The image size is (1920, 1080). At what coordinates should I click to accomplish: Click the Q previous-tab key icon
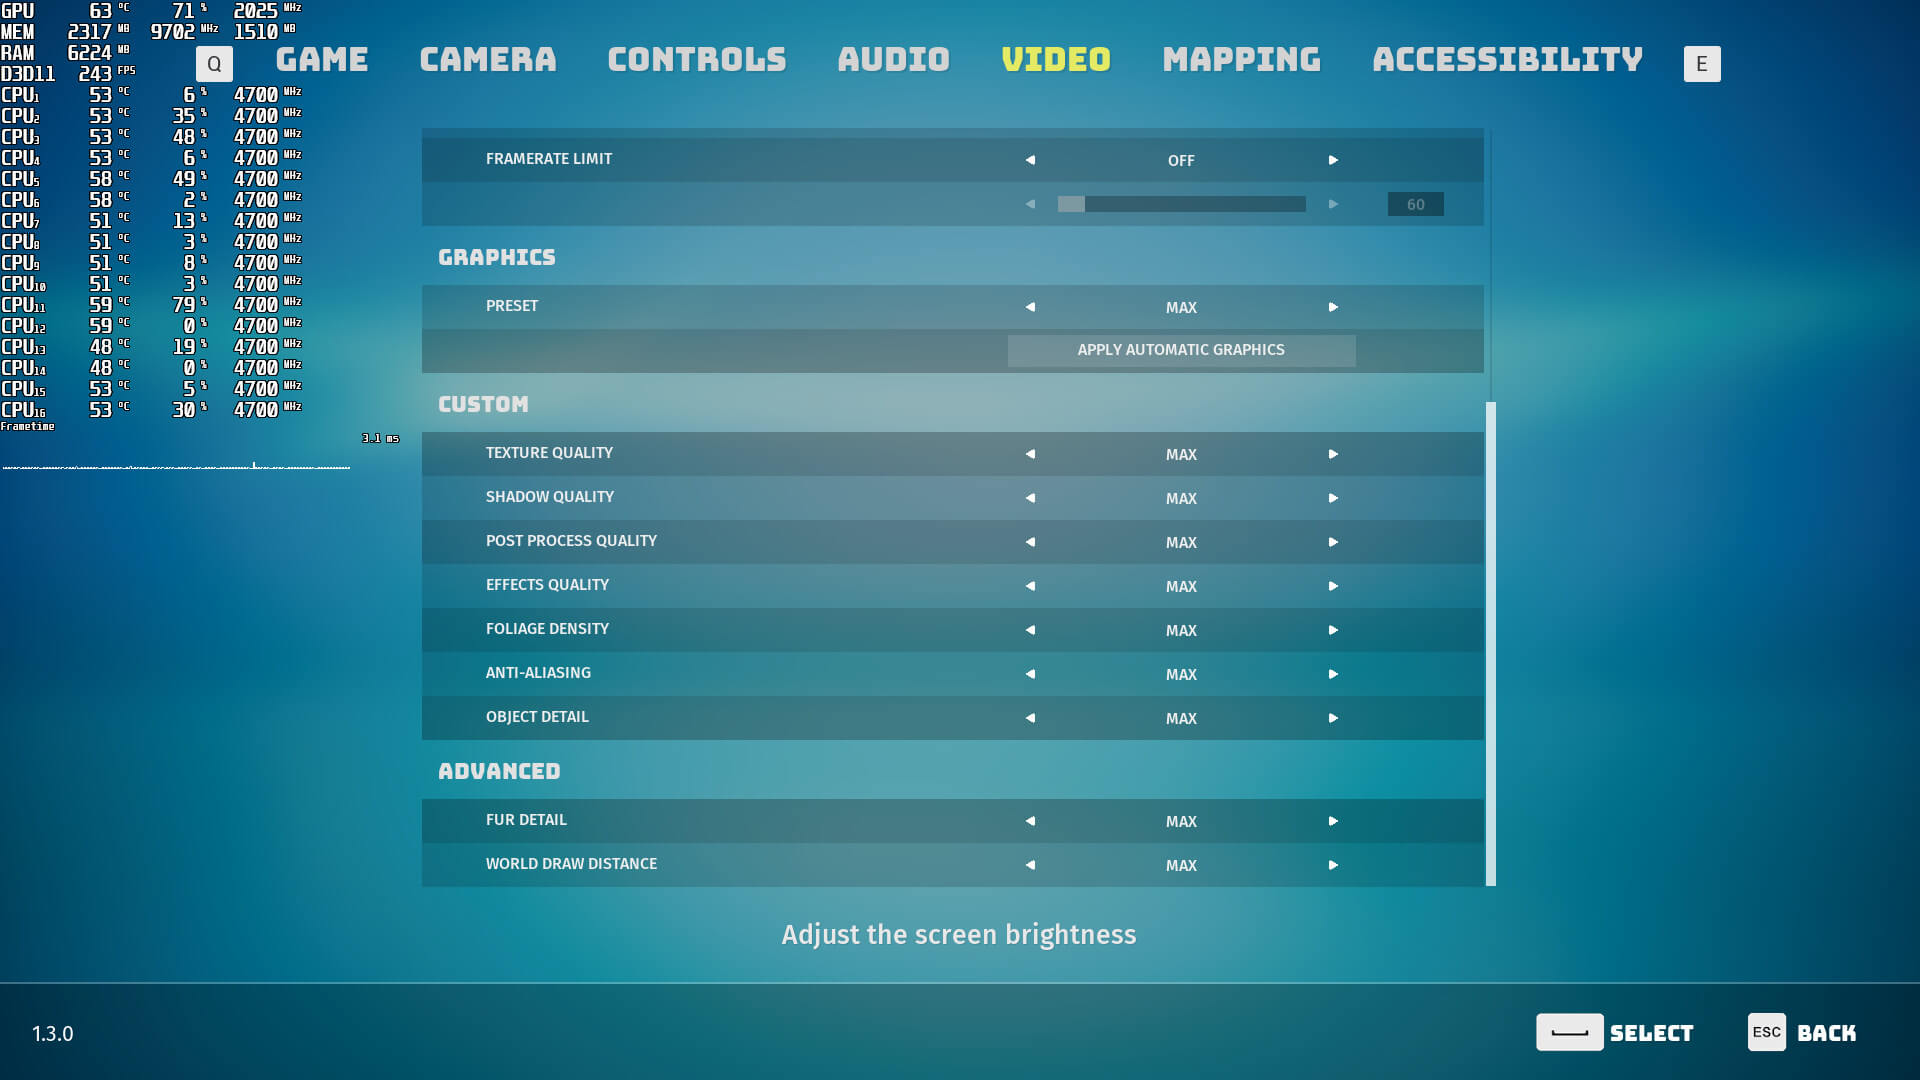coord(214,64)
